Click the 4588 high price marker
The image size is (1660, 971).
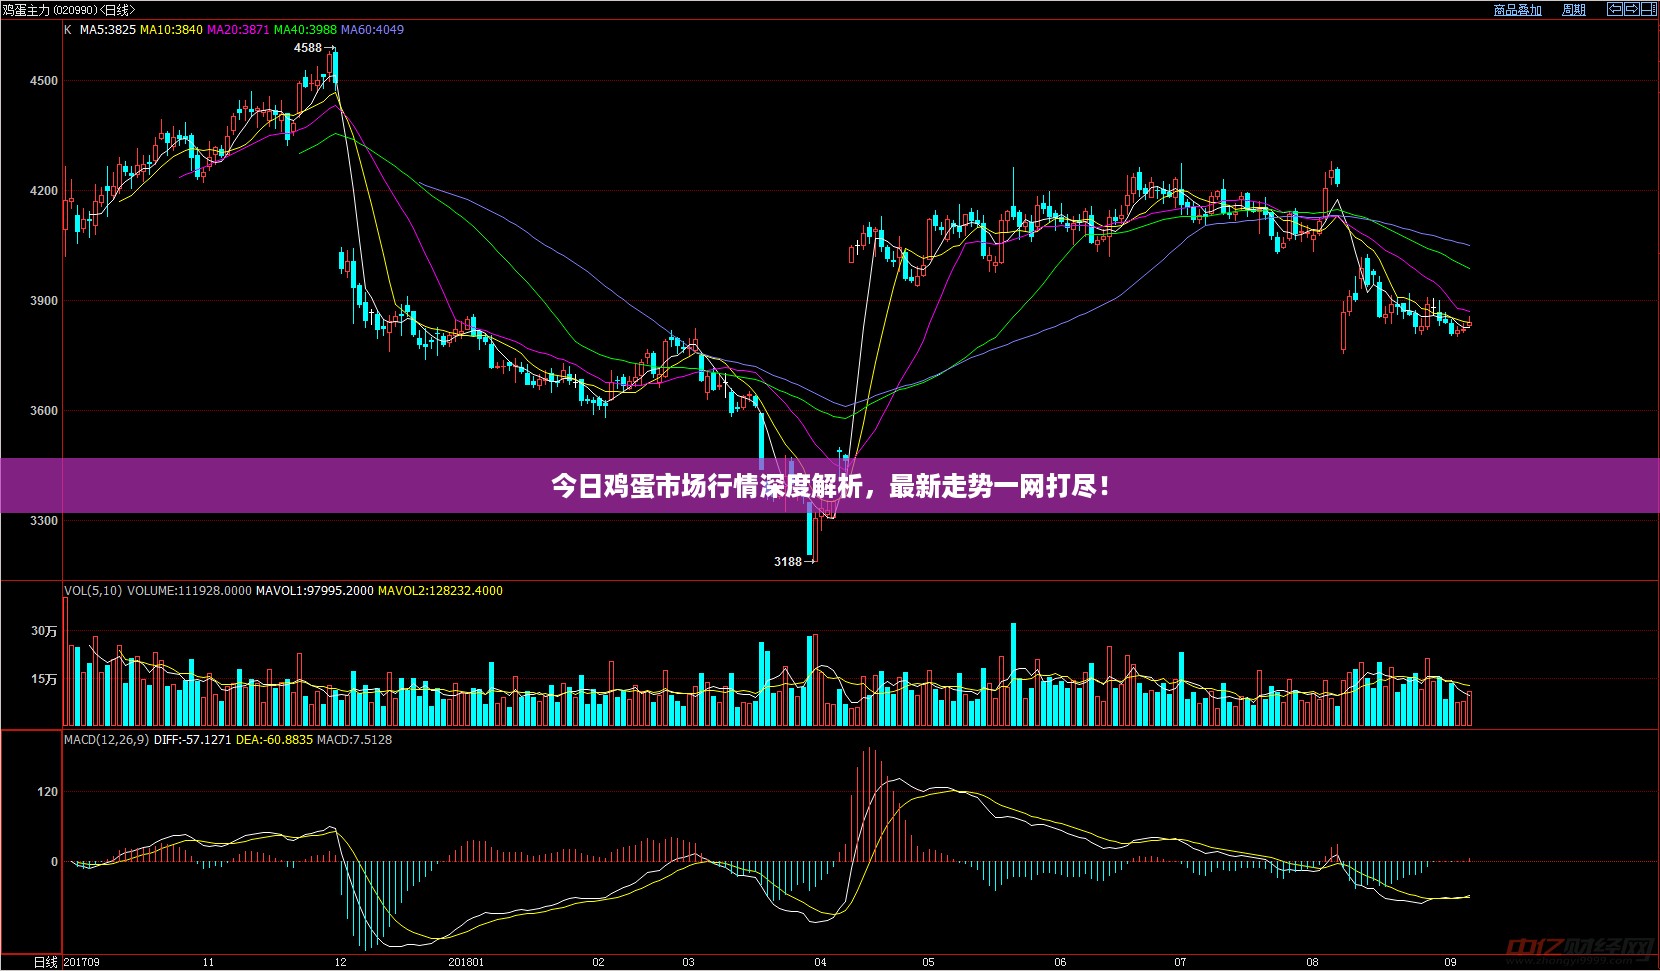tap(308, 48)
